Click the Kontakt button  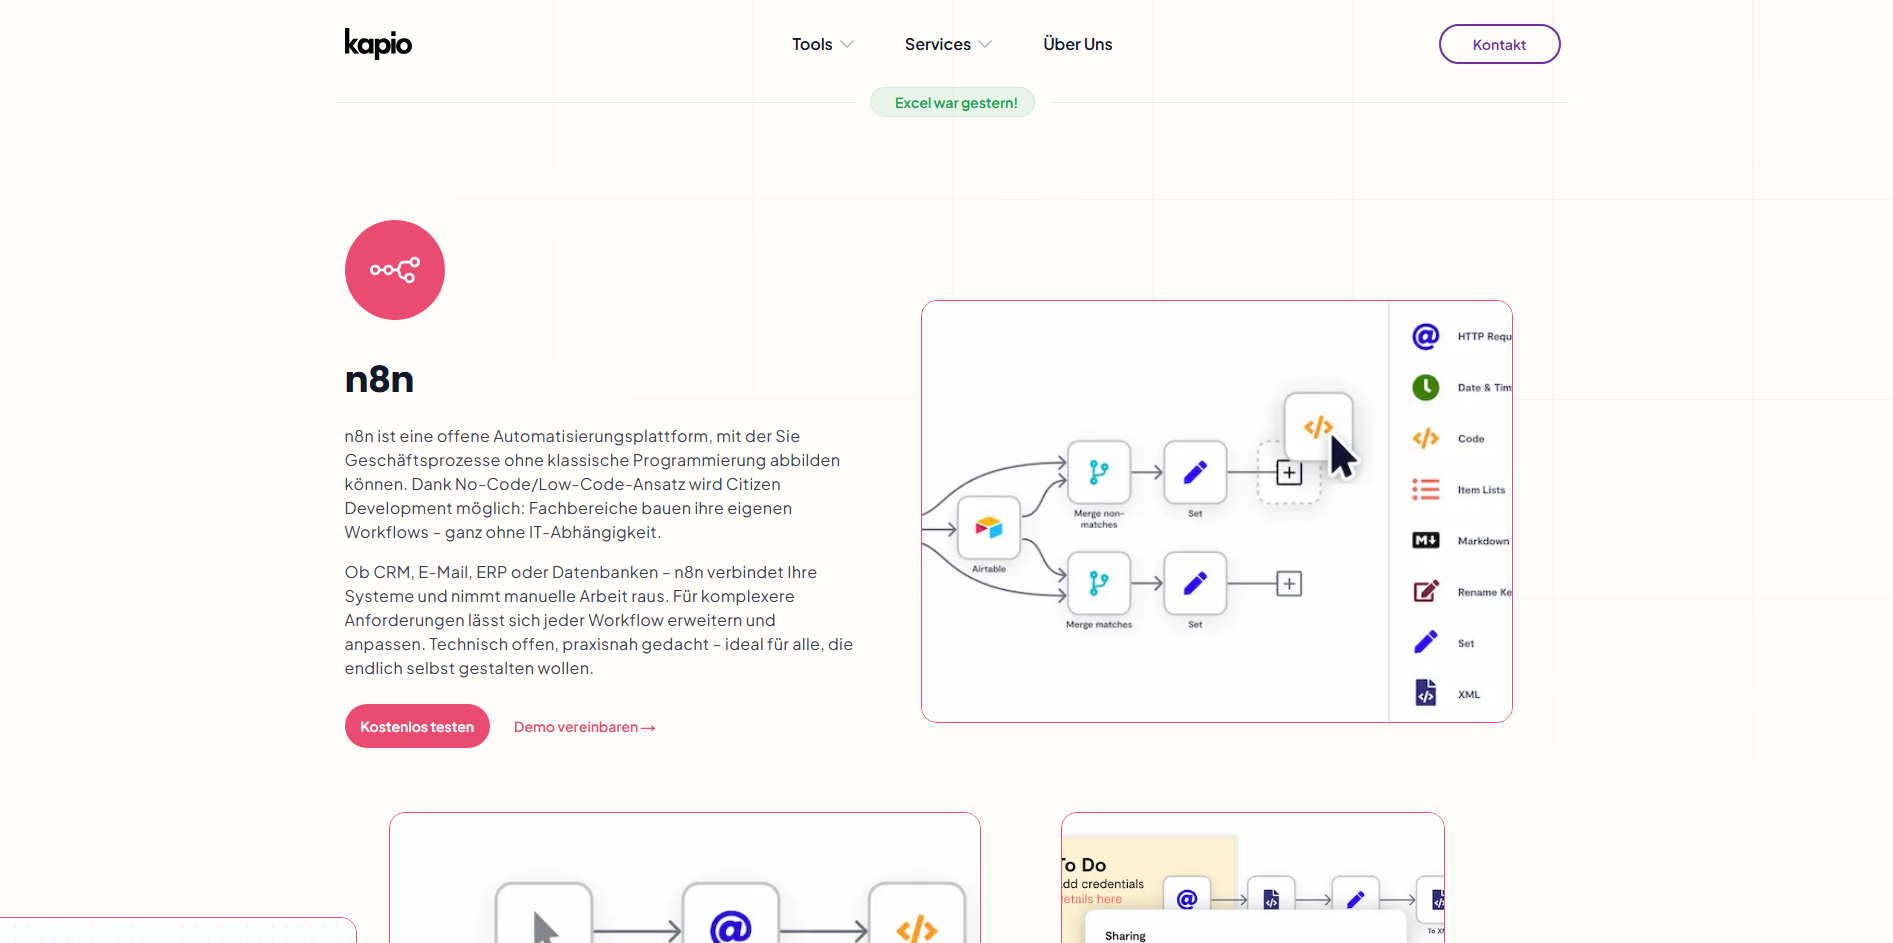pos(1499,44)
